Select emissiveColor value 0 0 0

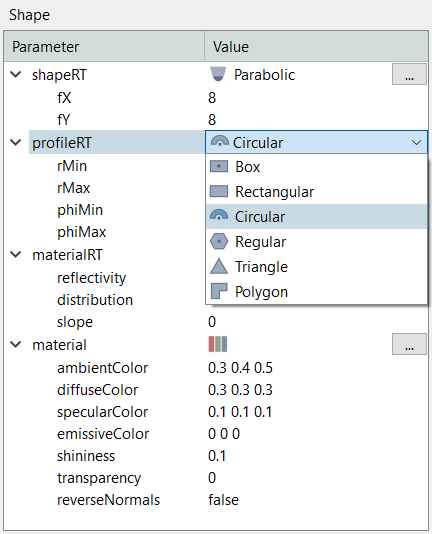click(x=224, y=434)
